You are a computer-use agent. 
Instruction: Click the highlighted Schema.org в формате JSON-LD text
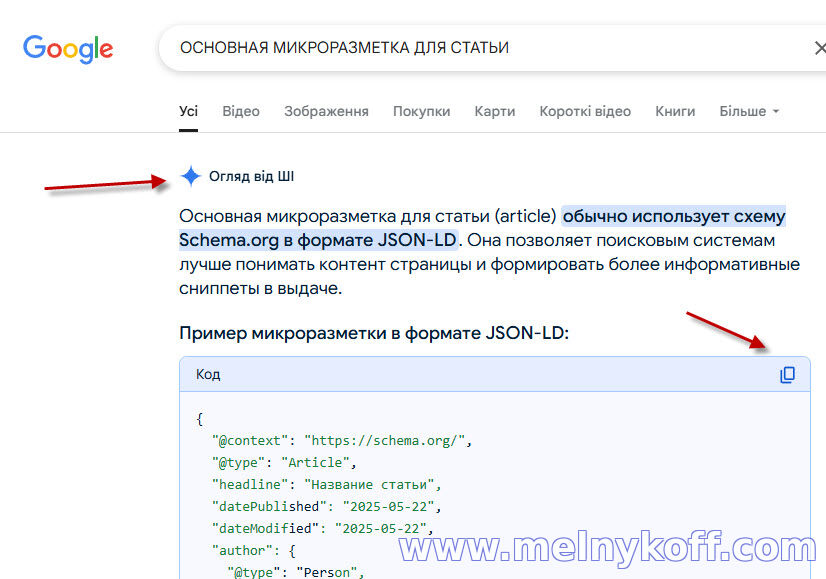click(318, 240)
